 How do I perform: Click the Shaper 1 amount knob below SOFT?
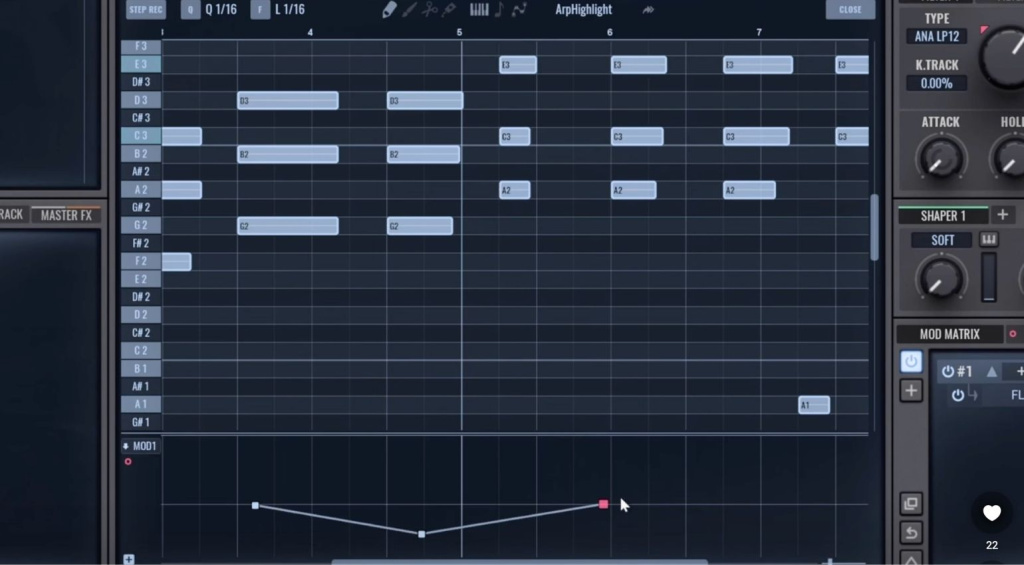pyautogui.click(x=940, y=278)
